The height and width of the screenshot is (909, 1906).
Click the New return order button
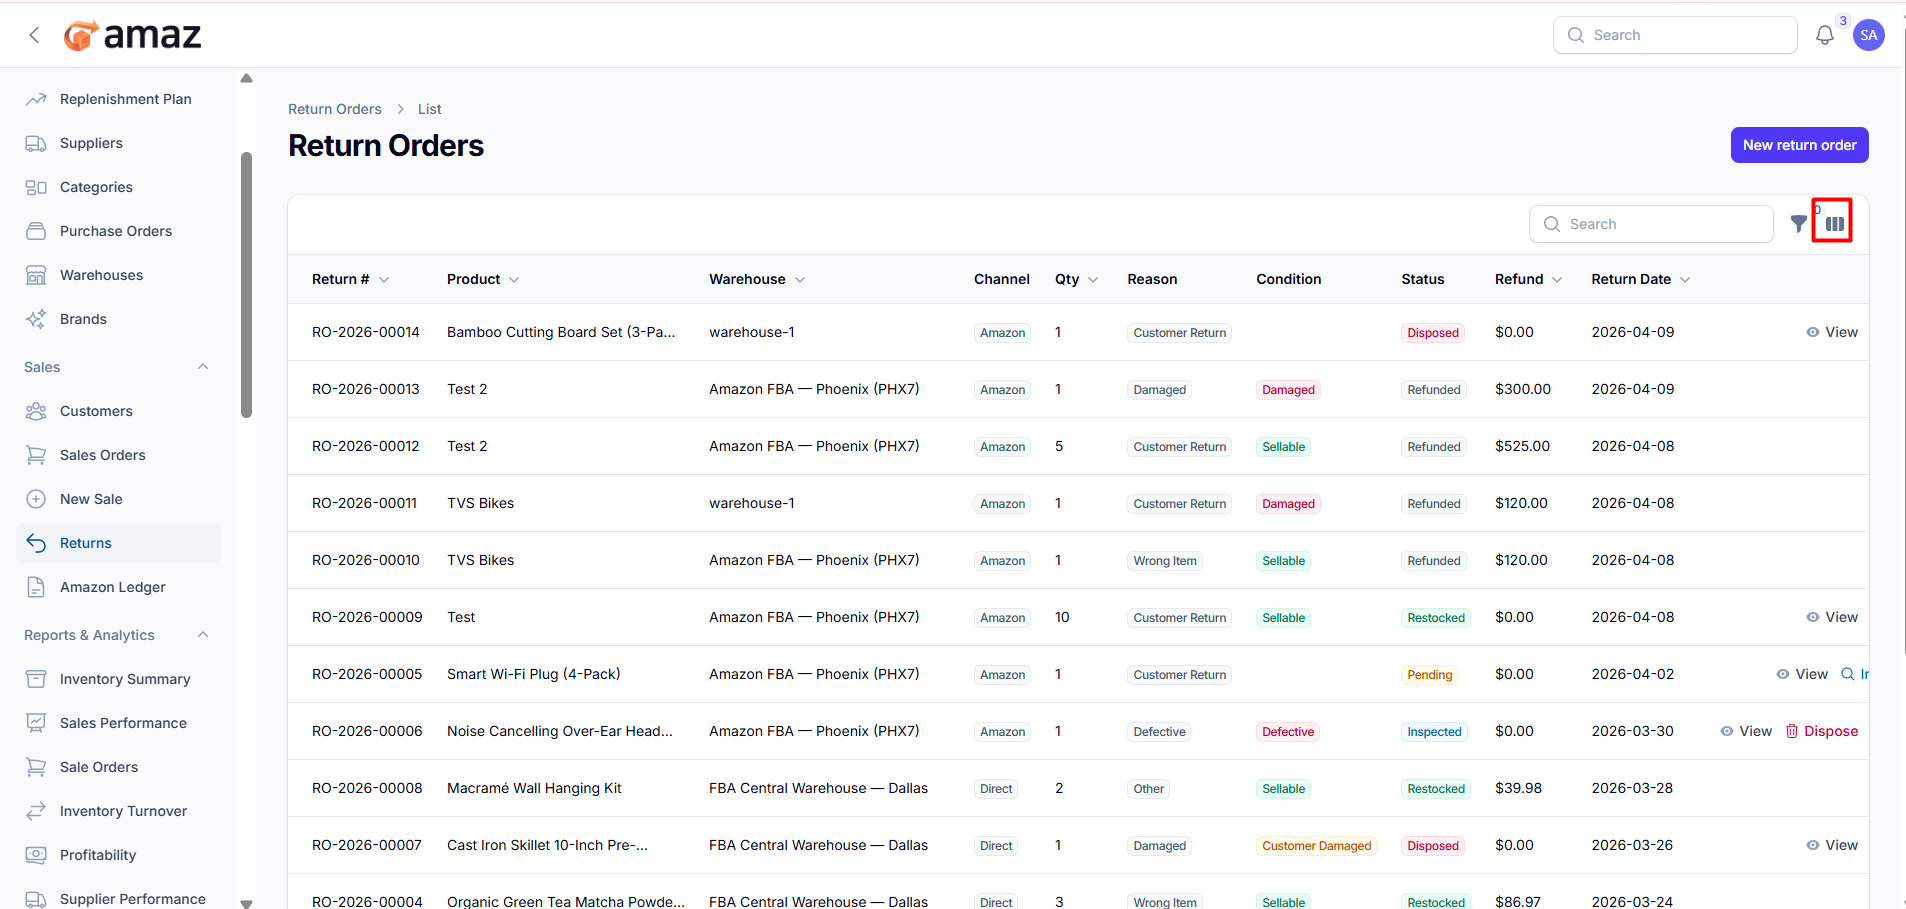pos(1799,145)
